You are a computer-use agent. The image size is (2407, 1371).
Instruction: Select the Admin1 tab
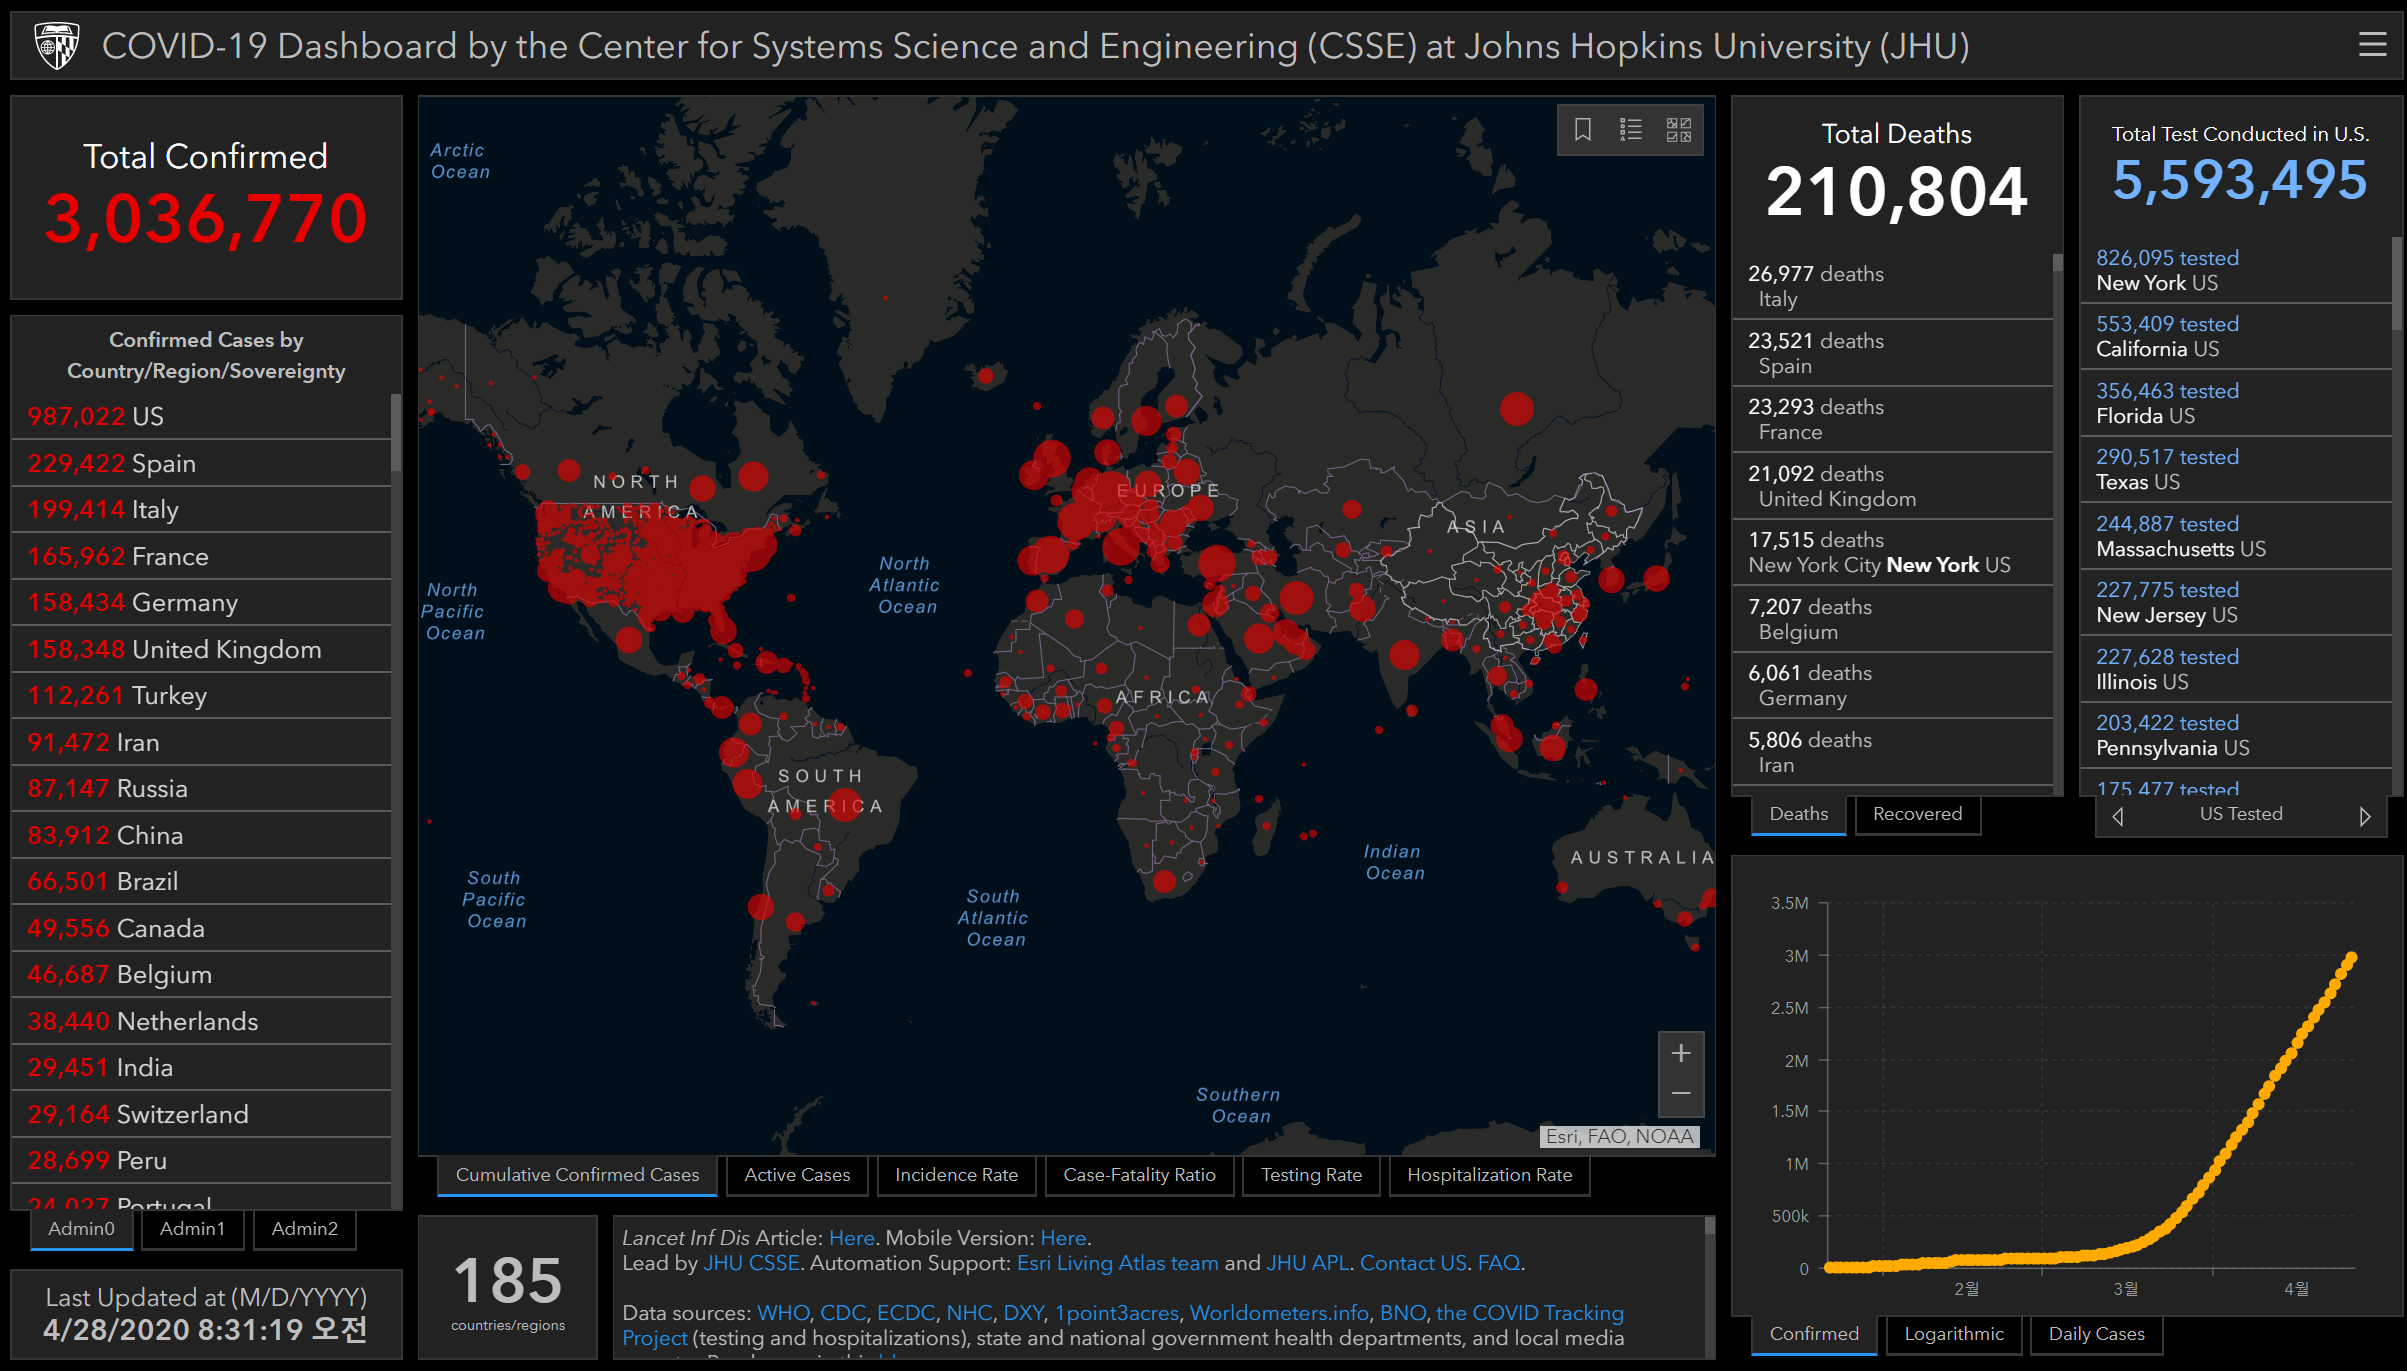click(x=192, y=1228)
